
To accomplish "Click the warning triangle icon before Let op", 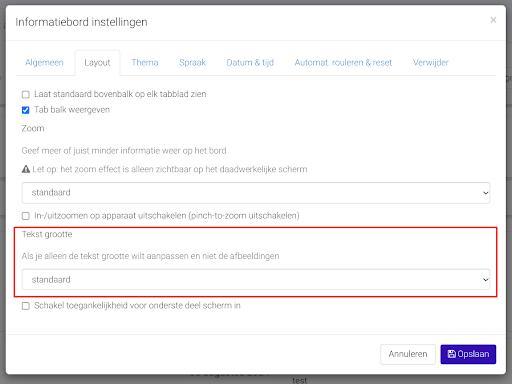I will click(26, 169).
